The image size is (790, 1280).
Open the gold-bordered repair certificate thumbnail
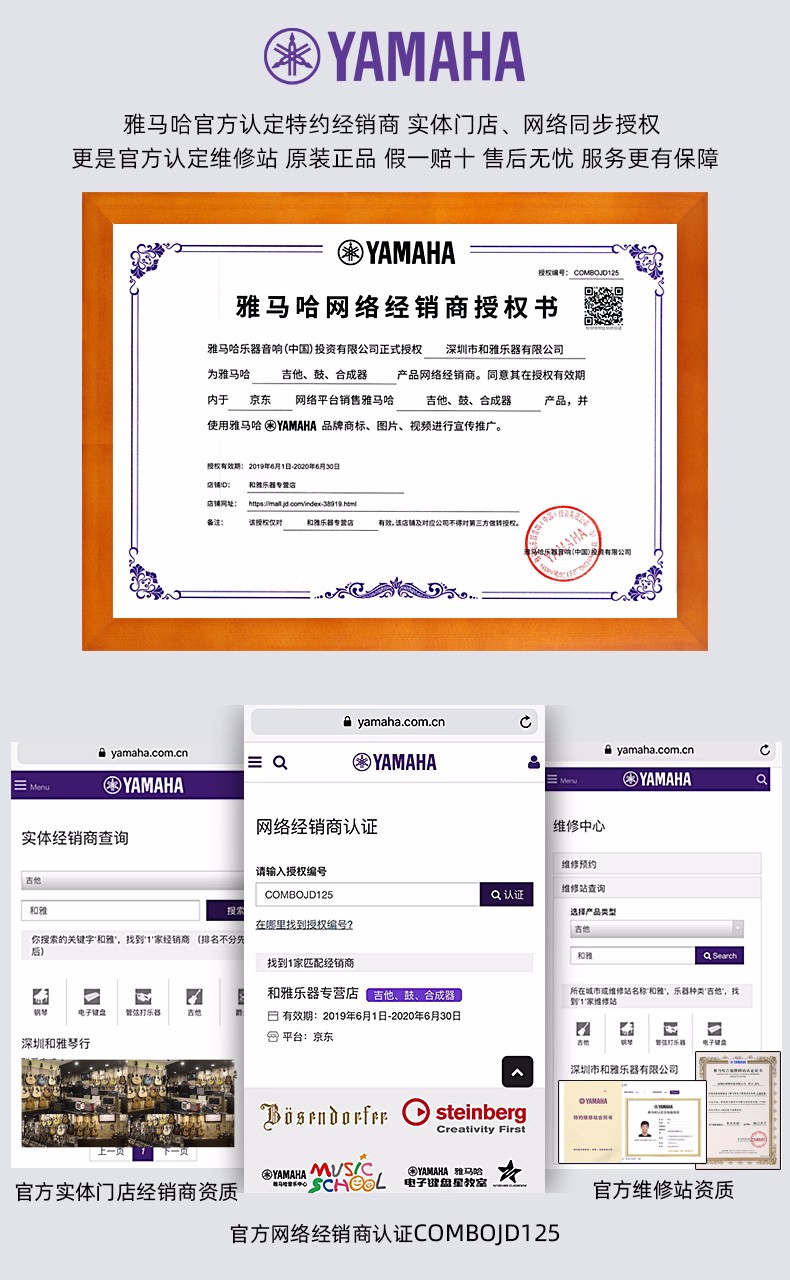[x=738, y=1110]
